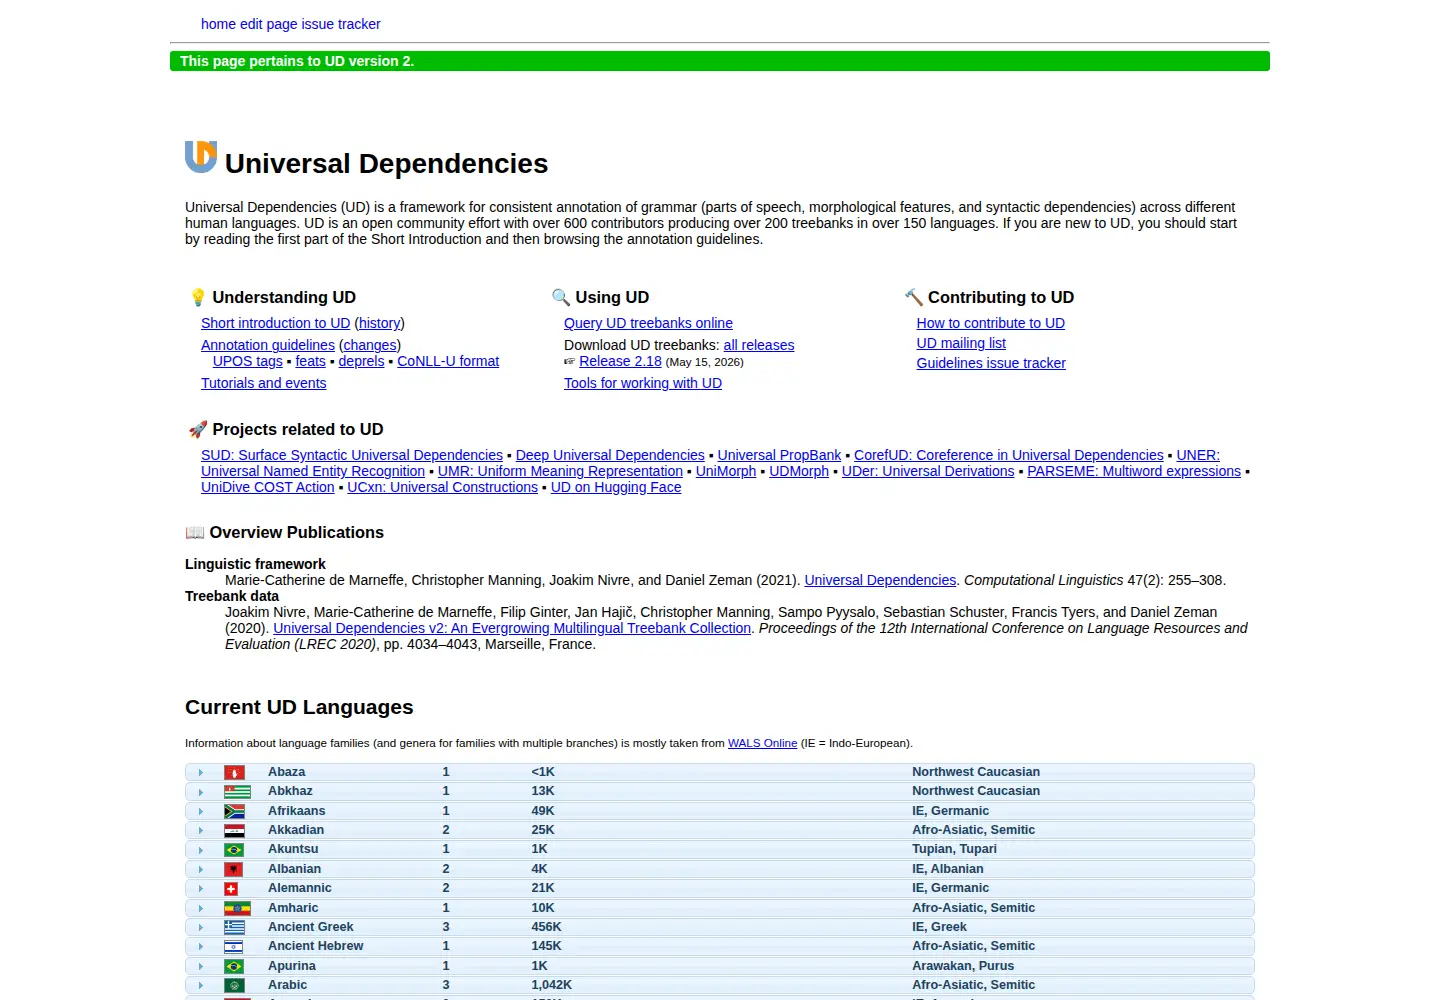The width and height of the screenshot is (1440, 1000).
Task: Expand the Afrikaans language row arrow
Action: tap(201, 812)
